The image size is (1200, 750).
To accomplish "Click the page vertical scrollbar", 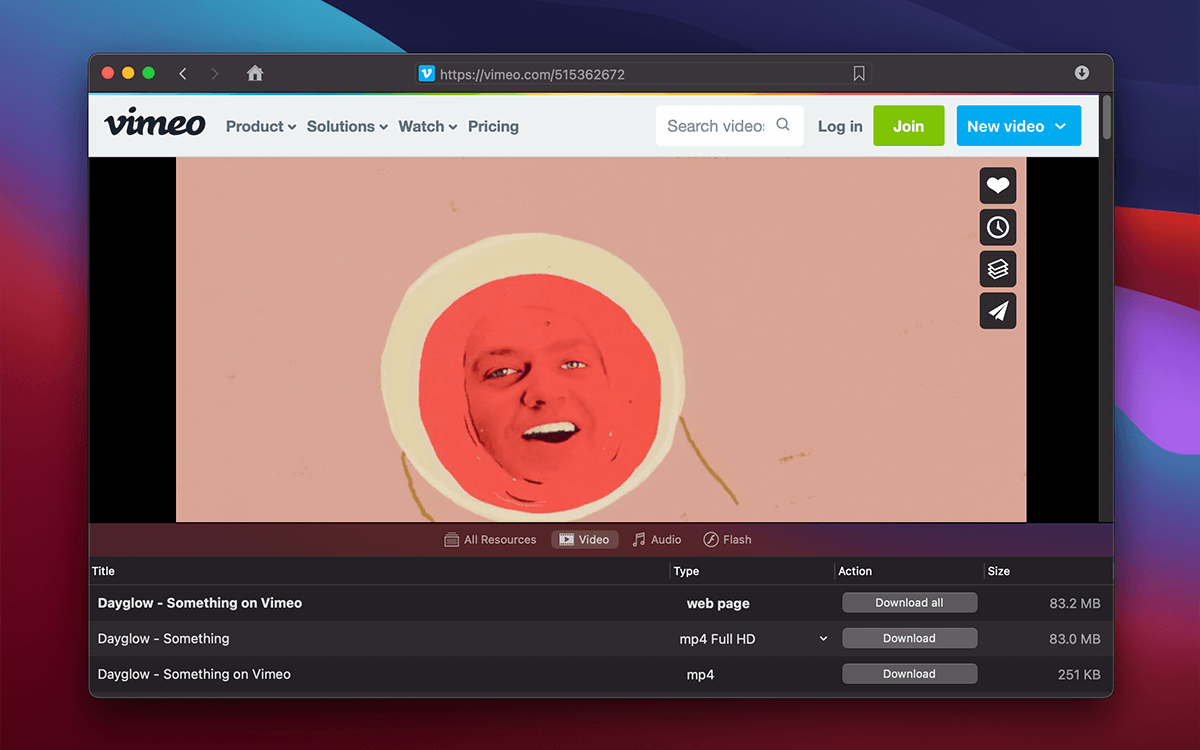I will [1106, 118].
